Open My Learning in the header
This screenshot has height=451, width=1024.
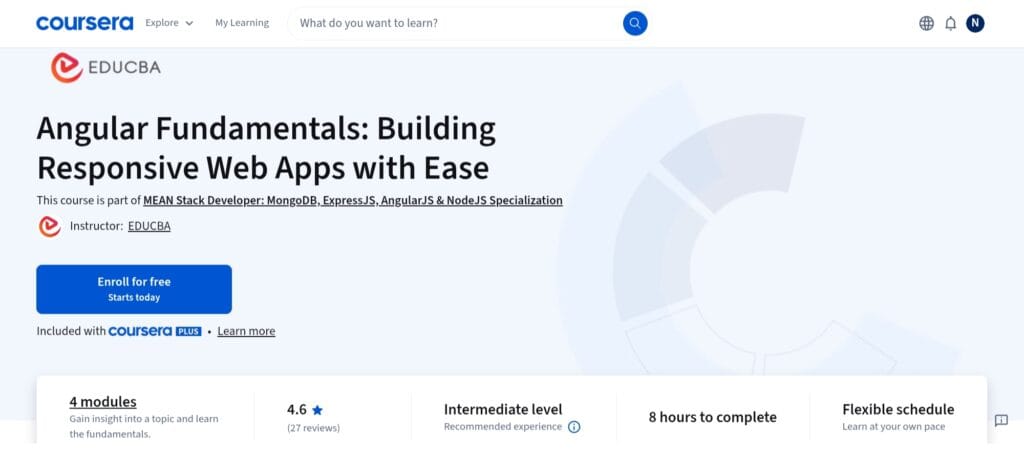[242, 23]
